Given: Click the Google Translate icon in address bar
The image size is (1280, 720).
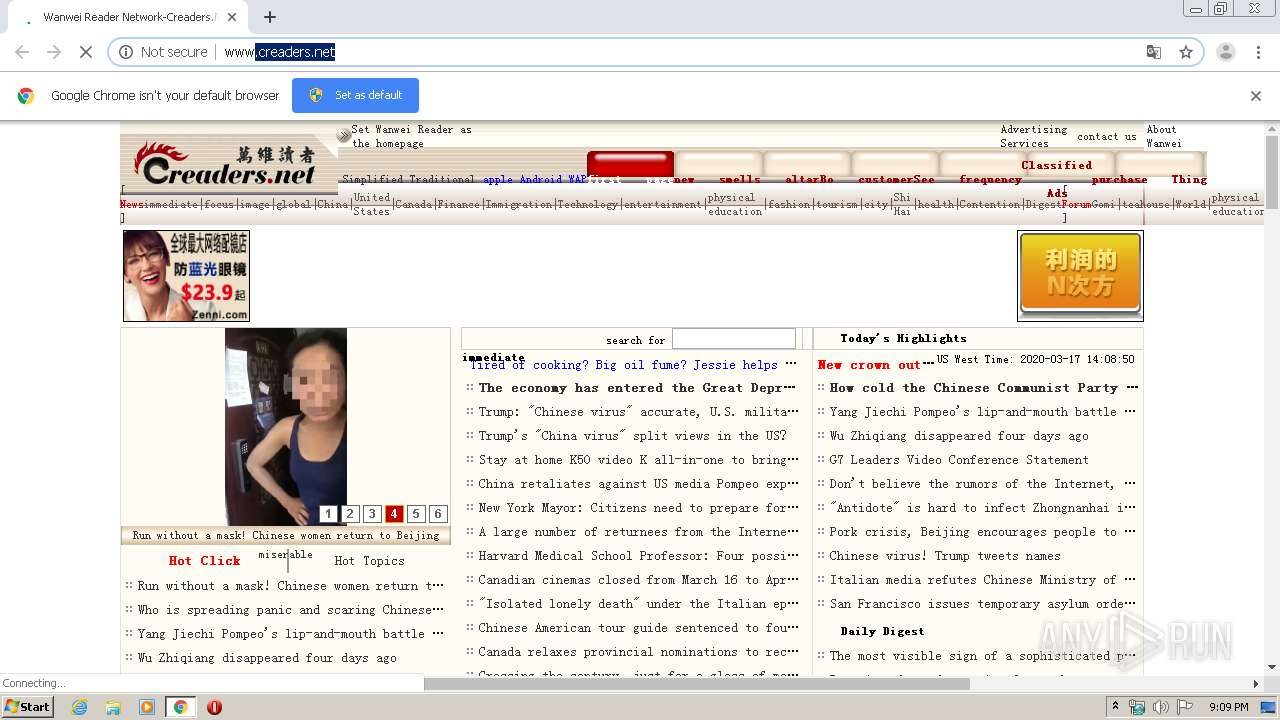Looking at the screenshot, I should point(1154,52).
